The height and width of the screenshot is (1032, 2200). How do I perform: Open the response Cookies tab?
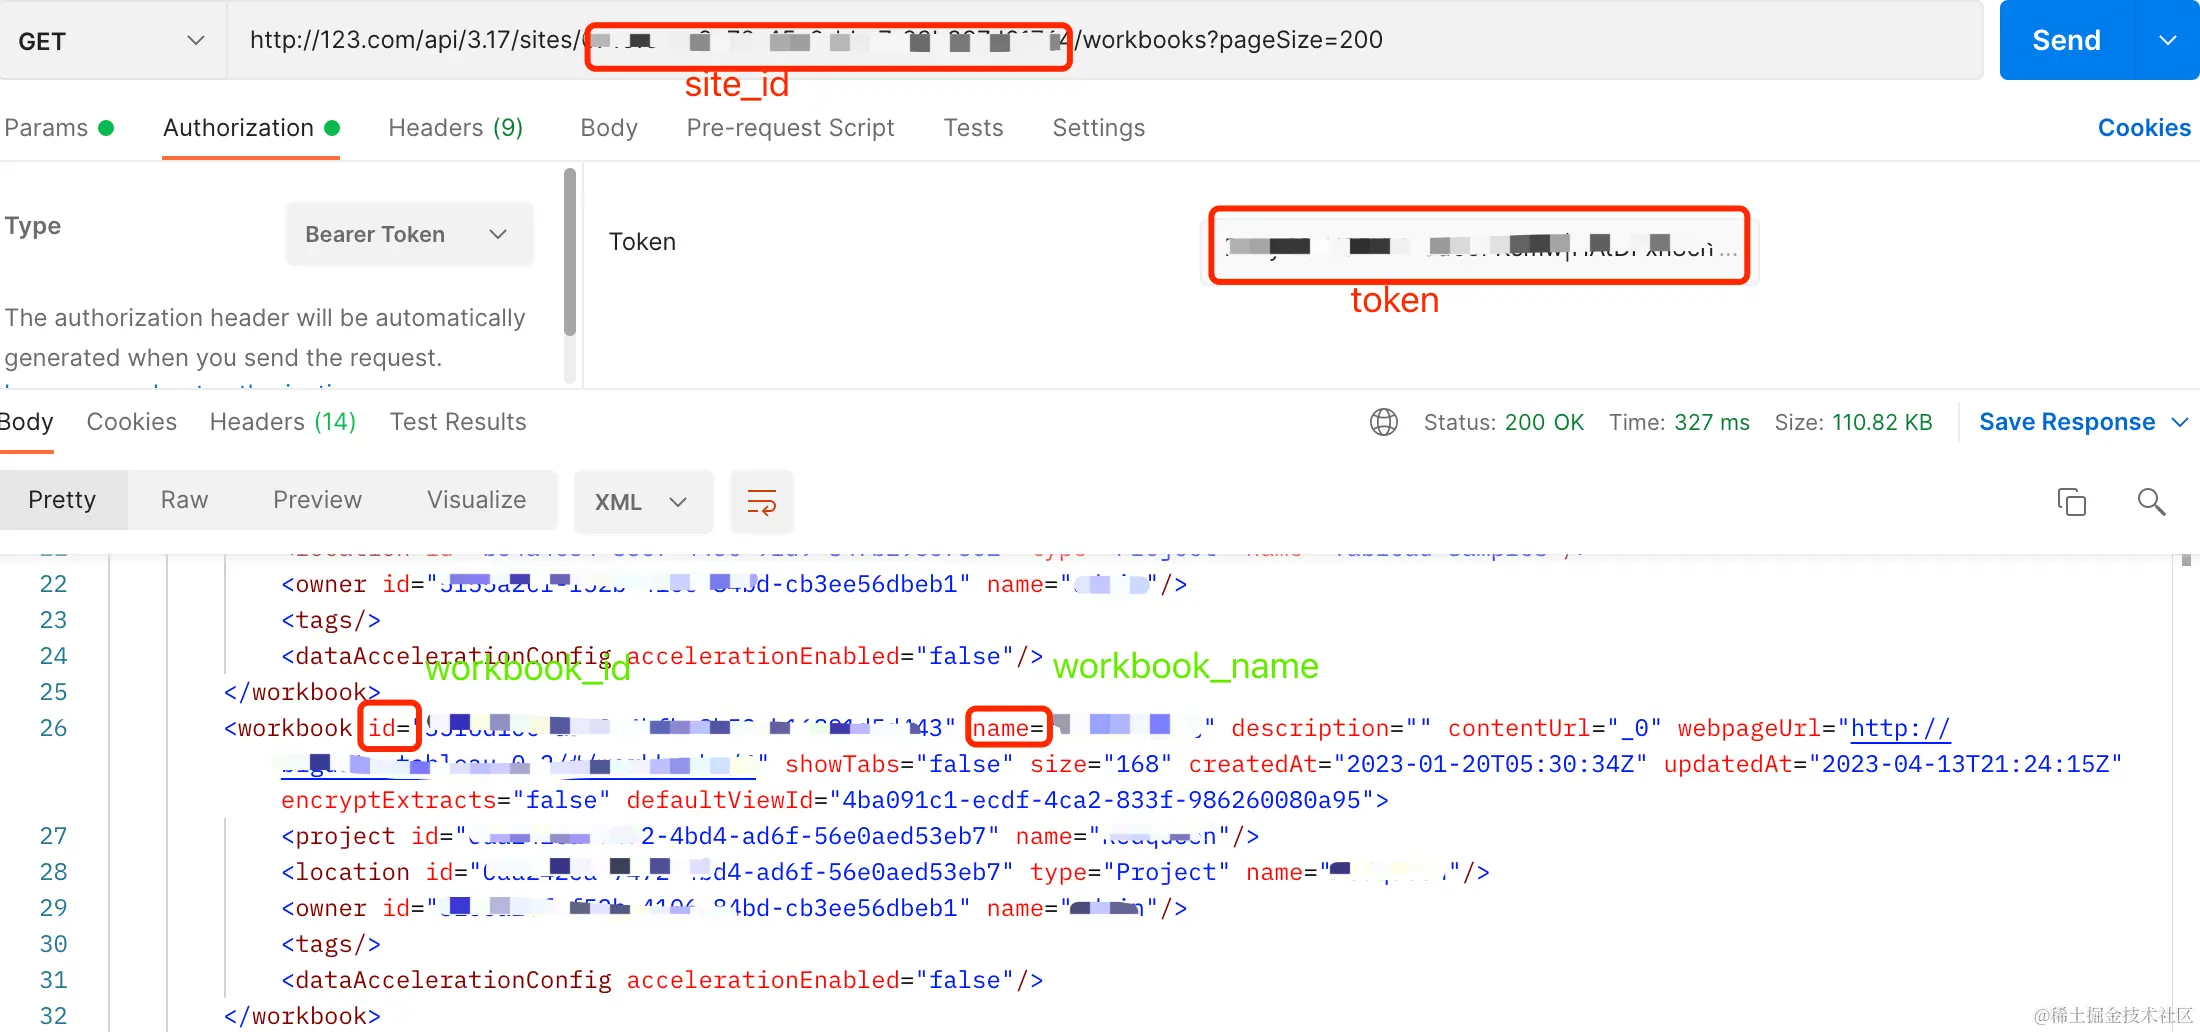click(131, 422)
